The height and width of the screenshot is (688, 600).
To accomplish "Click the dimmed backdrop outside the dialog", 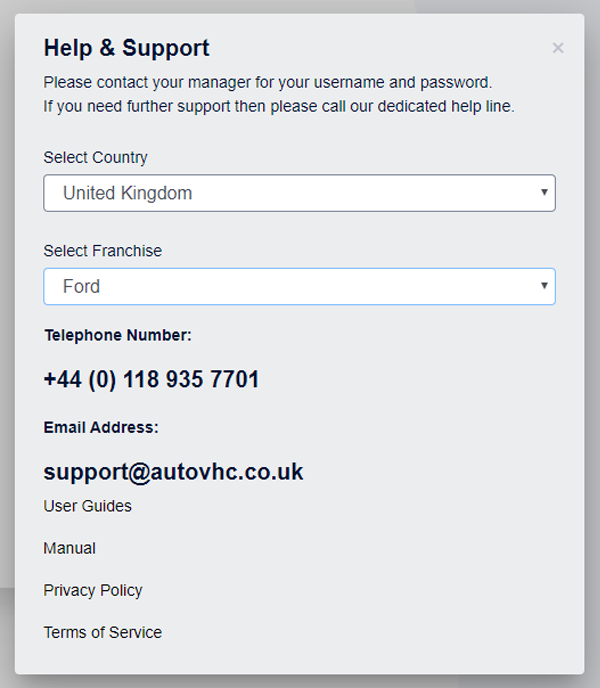I will coord(593,400).
